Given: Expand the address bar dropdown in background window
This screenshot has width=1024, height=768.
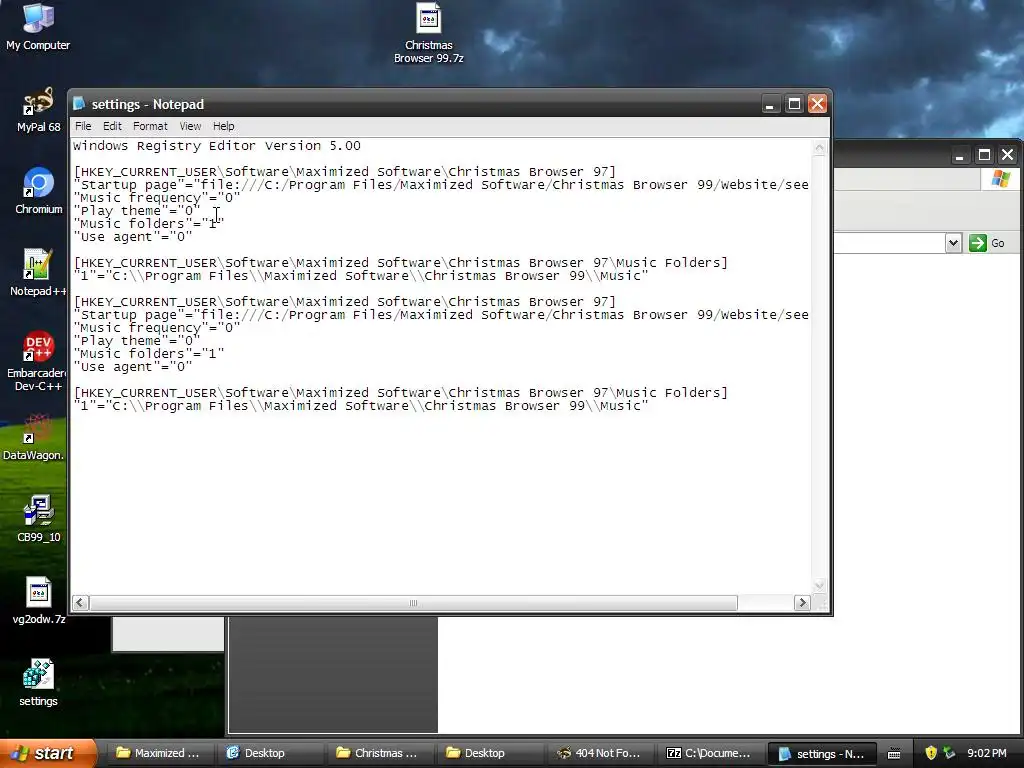Looking at the screenshot, I should tap(953, 243).
